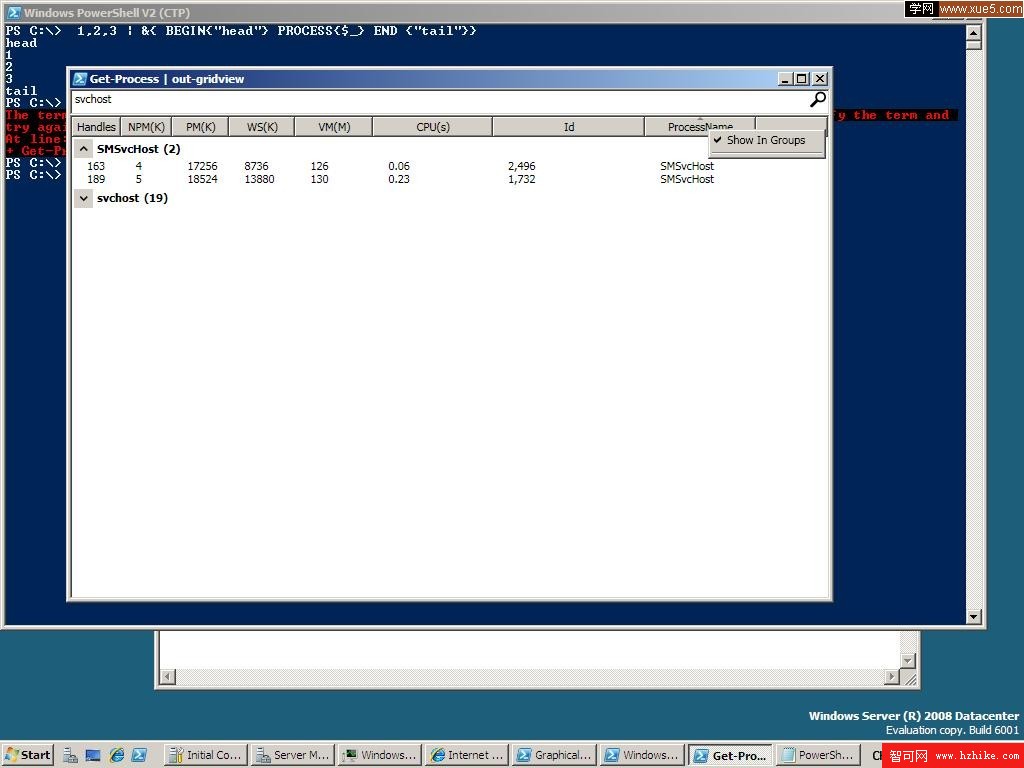Click the WS(K) value 13880

point(259,179)
